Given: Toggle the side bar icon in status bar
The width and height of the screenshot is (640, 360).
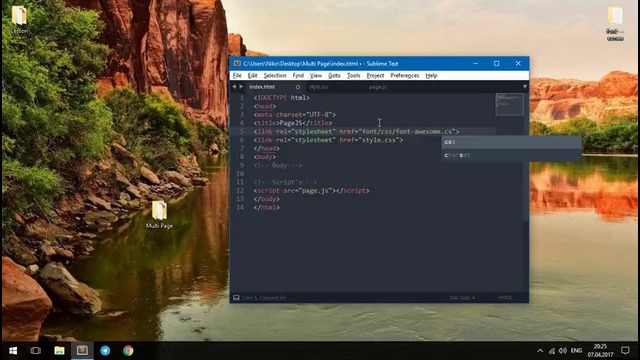Looking at the screenshot, I should point(236,298).
